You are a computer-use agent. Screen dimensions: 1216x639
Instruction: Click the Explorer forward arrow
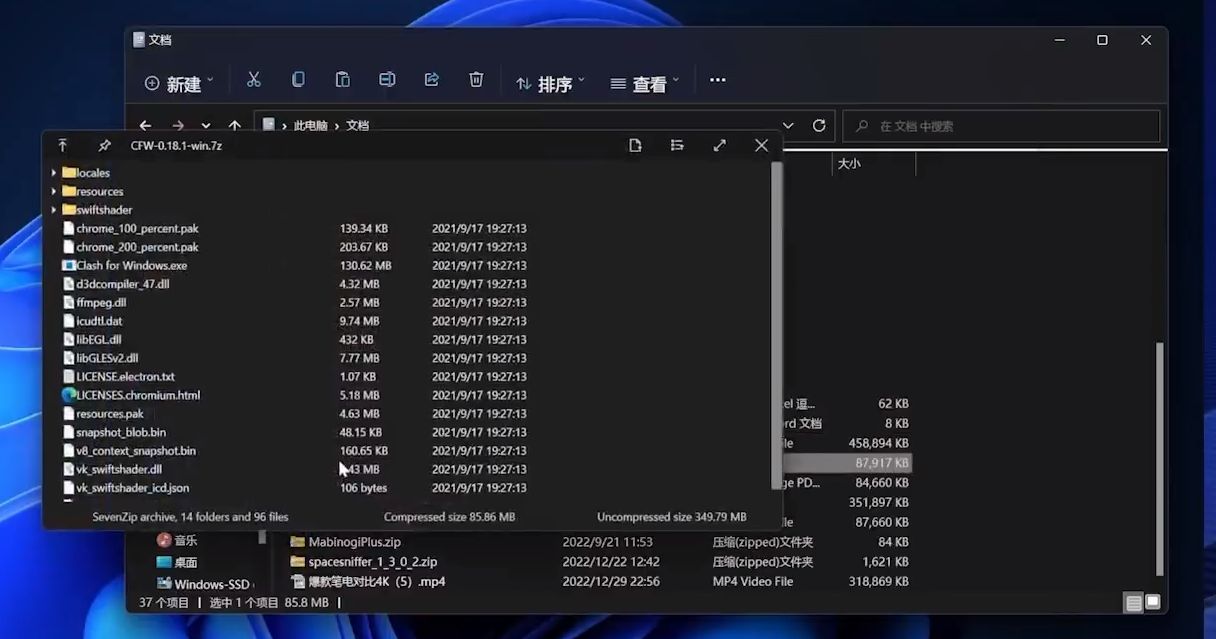point(178,126)
